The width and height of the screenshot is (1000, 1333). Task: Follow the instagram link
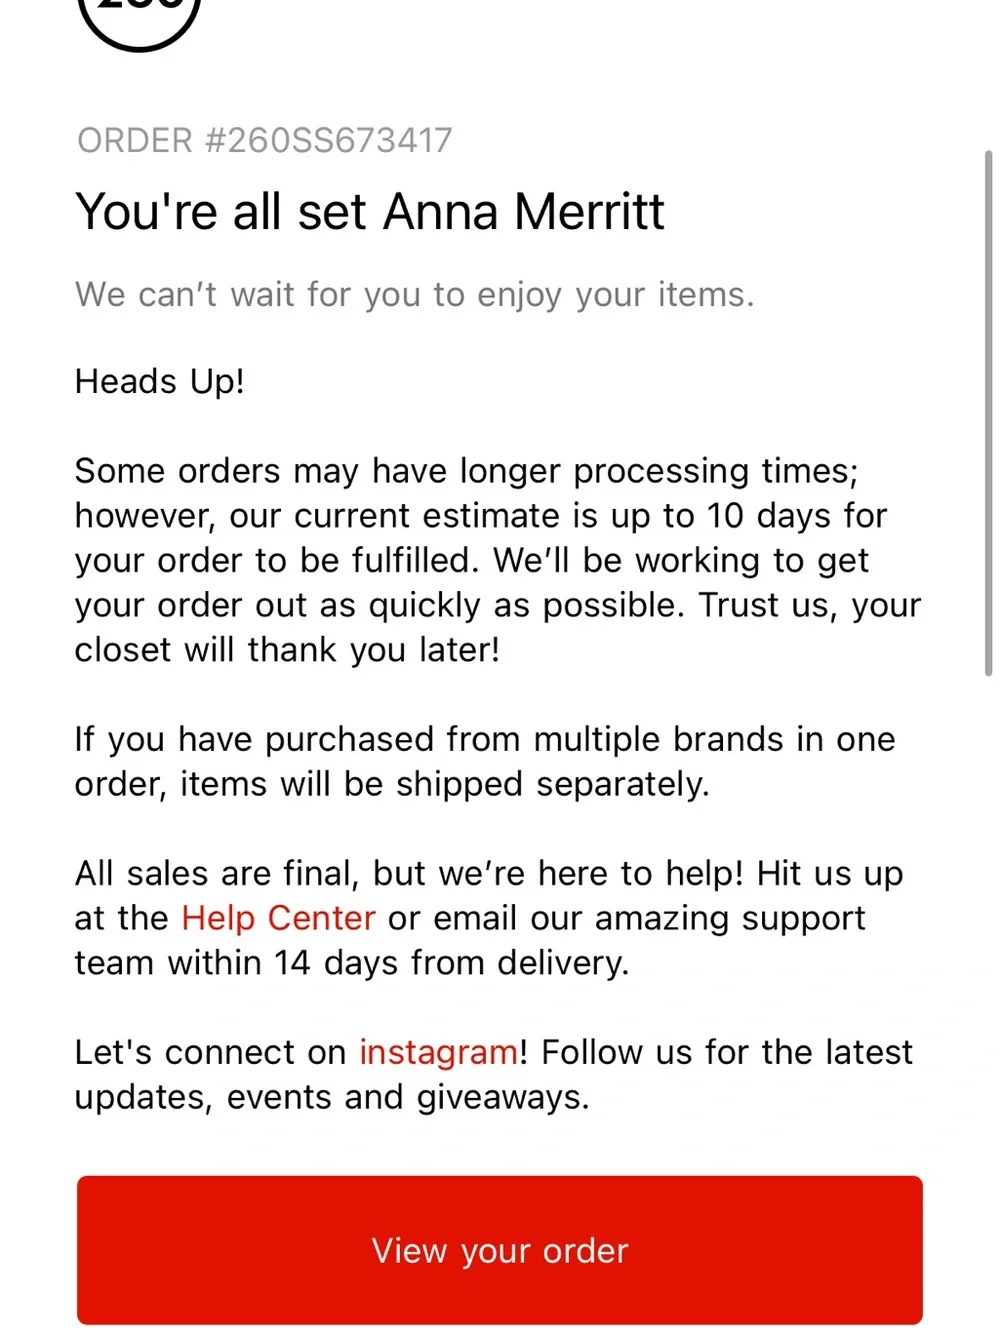click(438, 1053)
